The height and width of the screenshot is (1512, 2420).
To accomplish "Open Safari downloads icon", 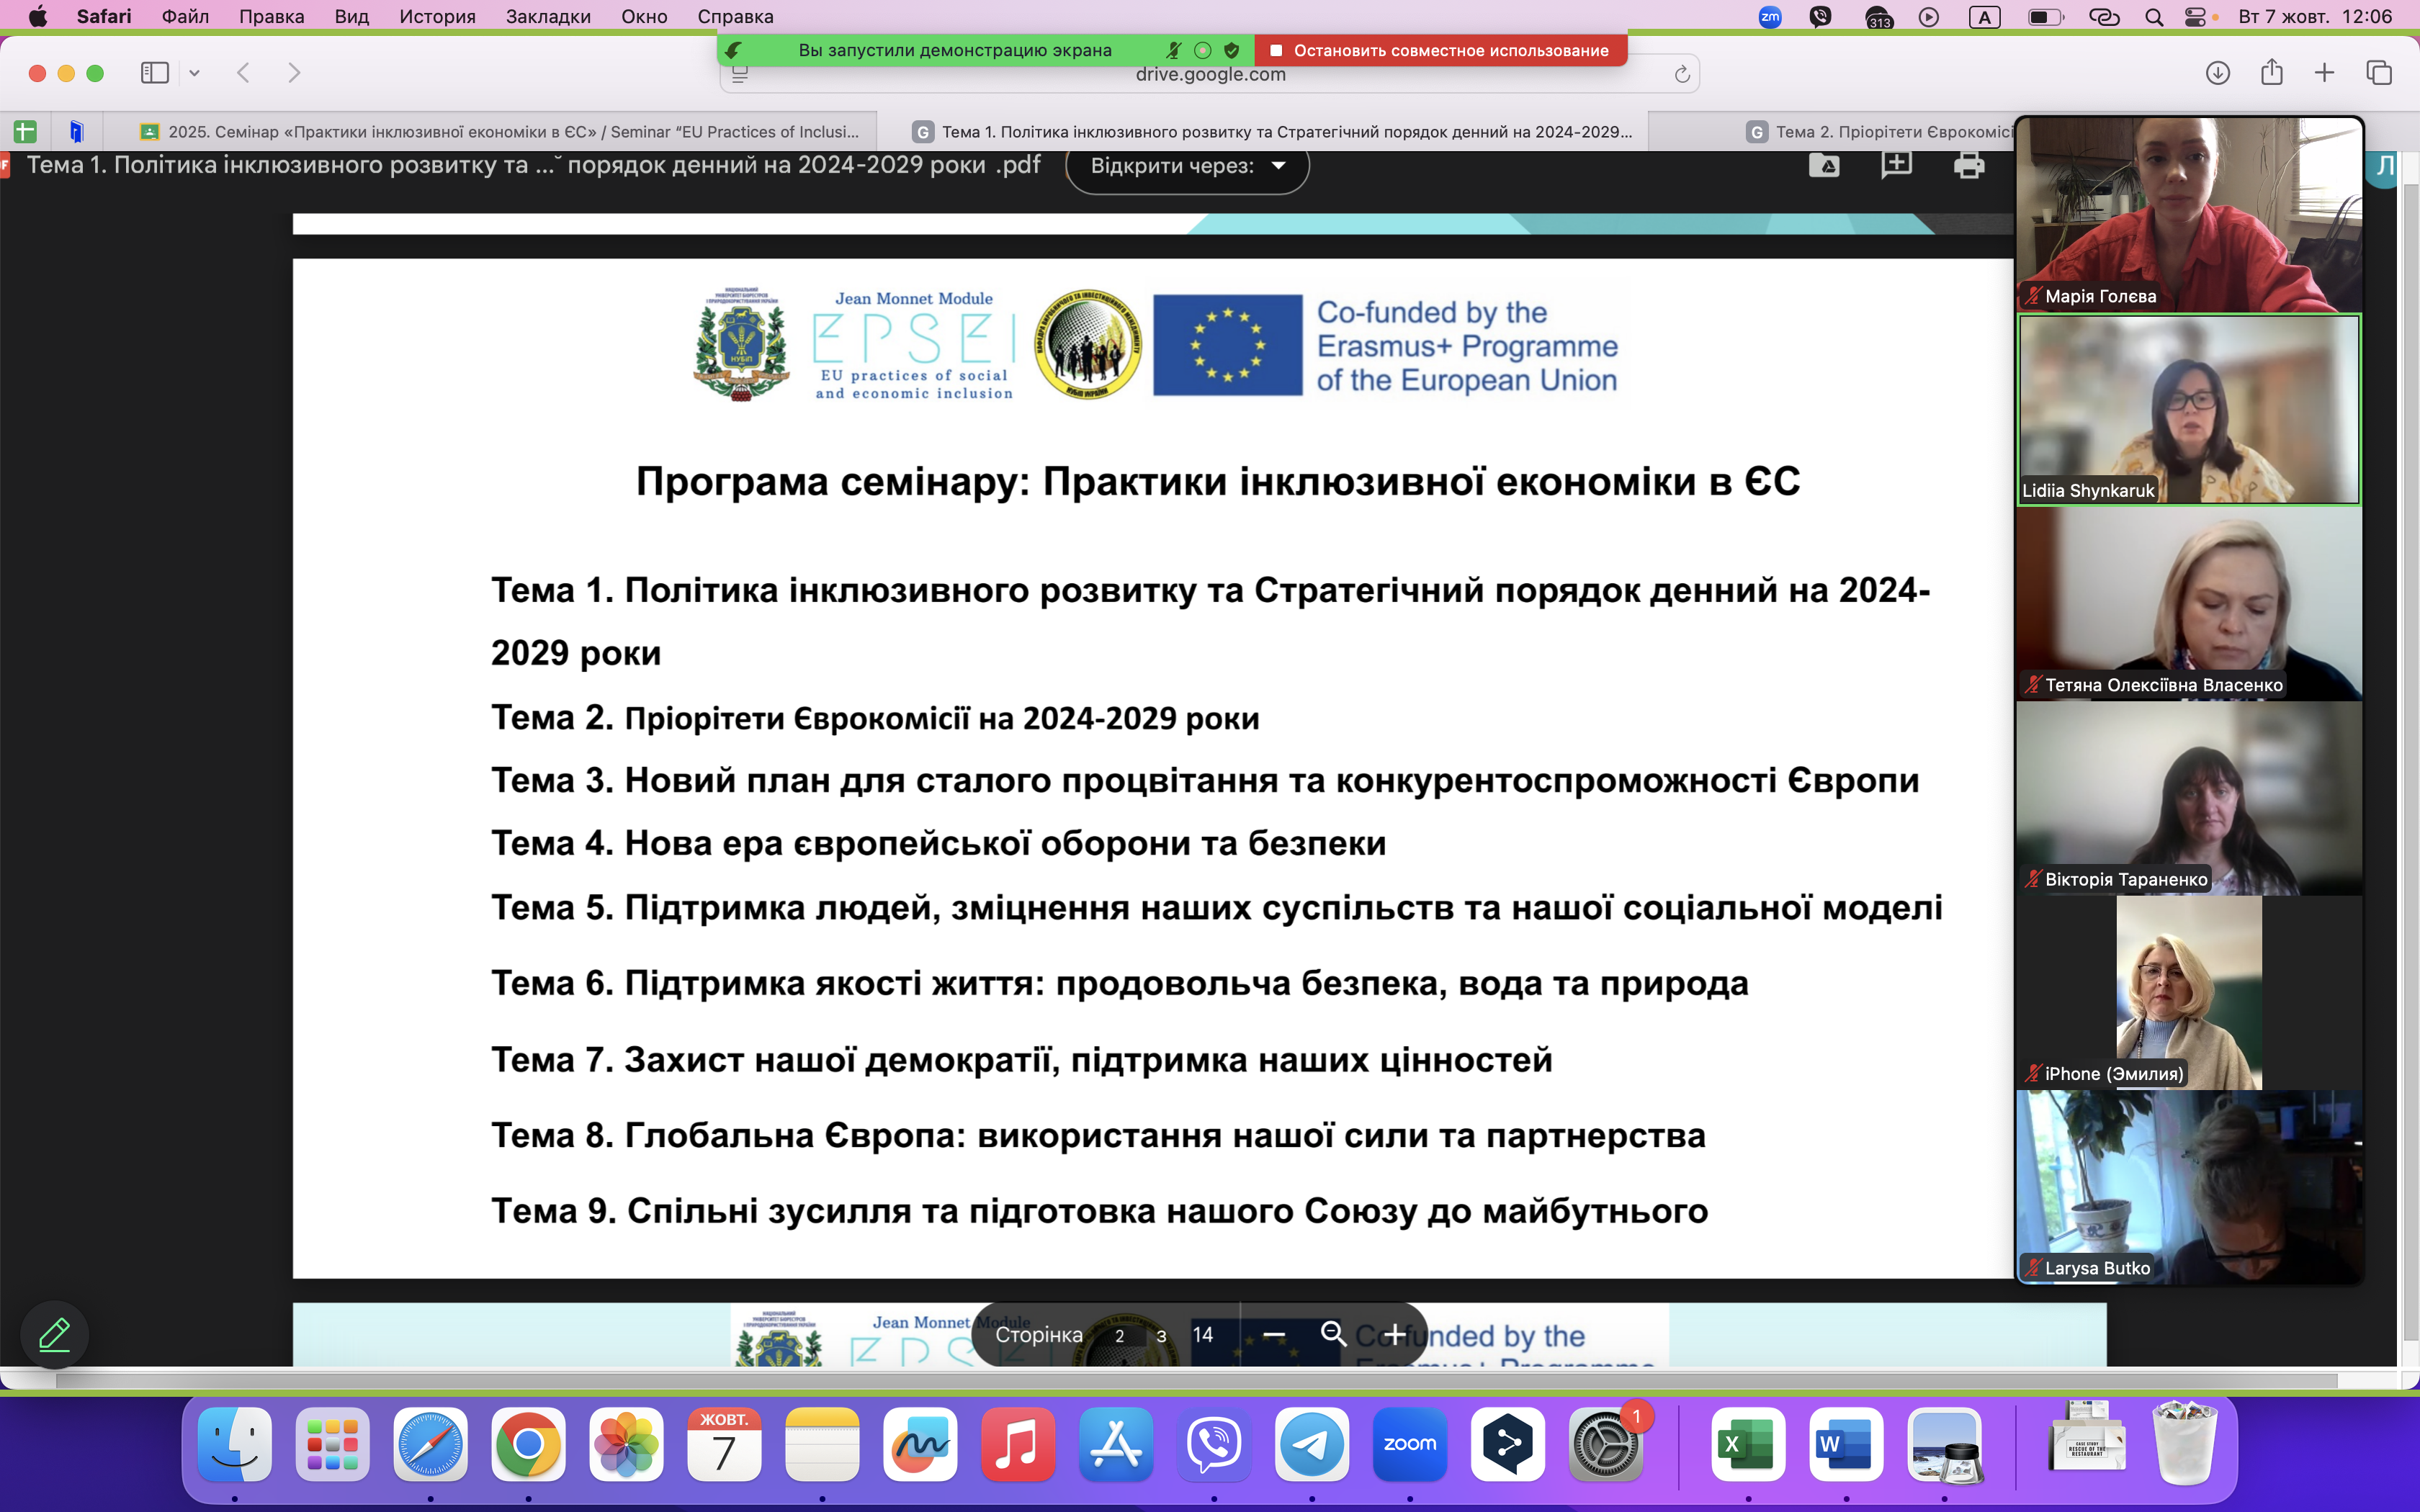I will click(2217, 73).
